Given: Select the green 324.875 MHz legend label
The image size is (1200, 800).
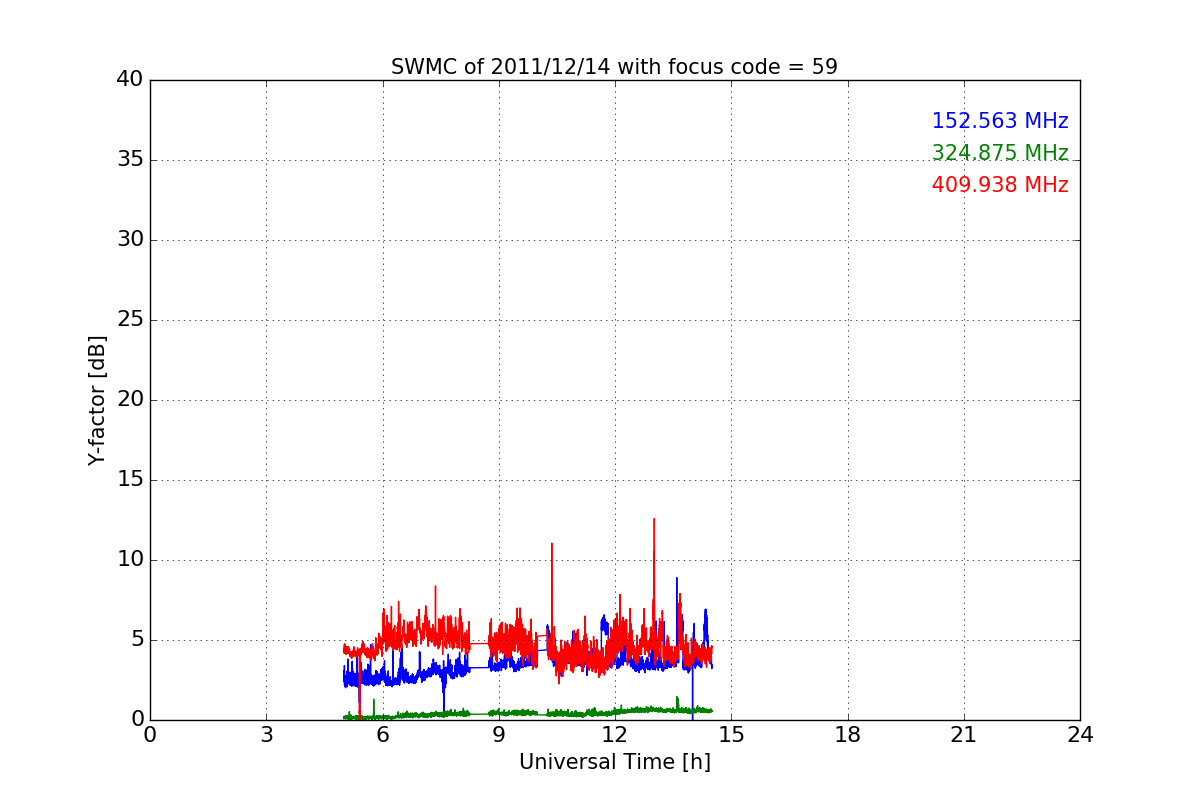Looking at the screenshot, I should [1000, 153].
